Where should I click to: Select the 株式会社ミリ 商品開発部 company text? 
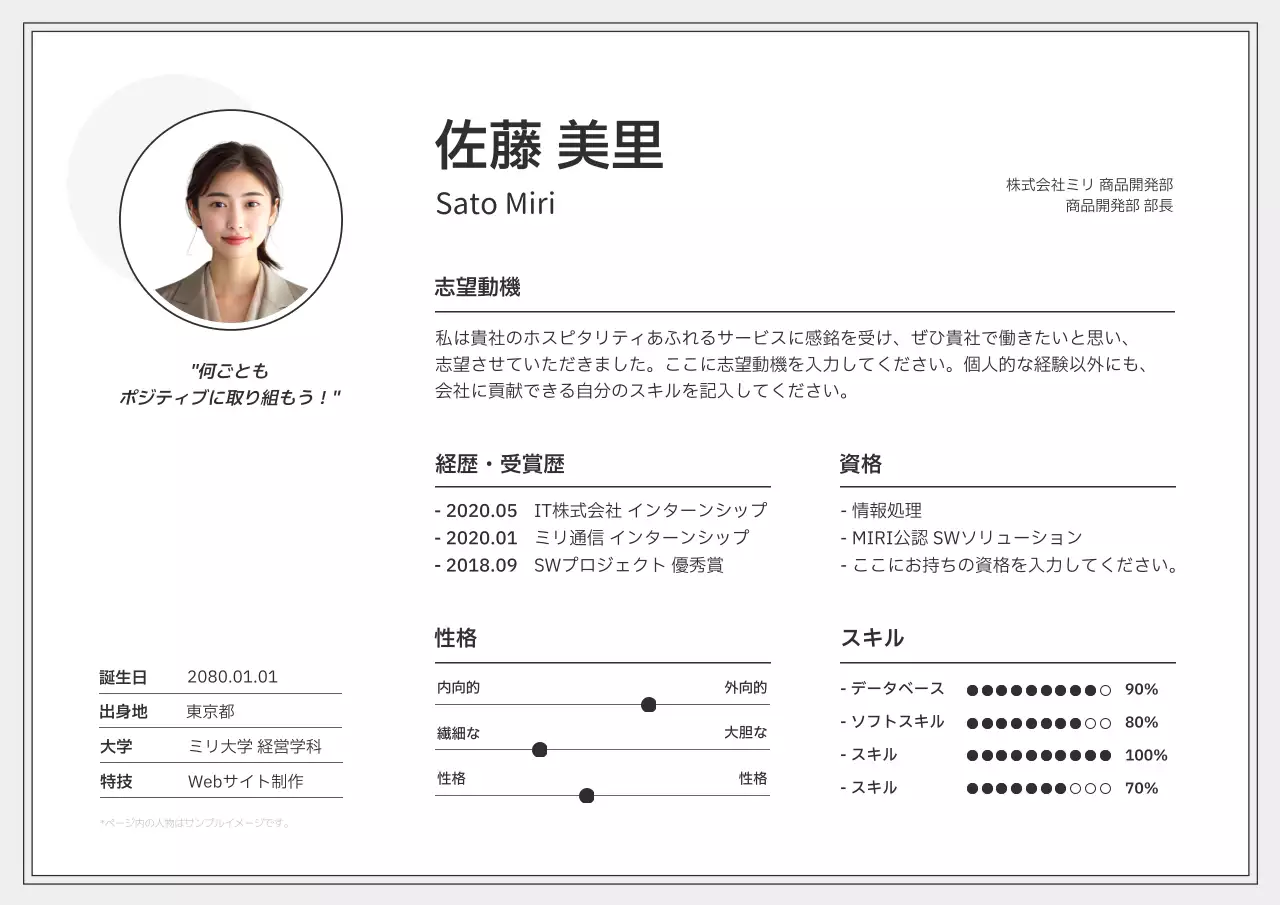click(x=1089, y=184)
